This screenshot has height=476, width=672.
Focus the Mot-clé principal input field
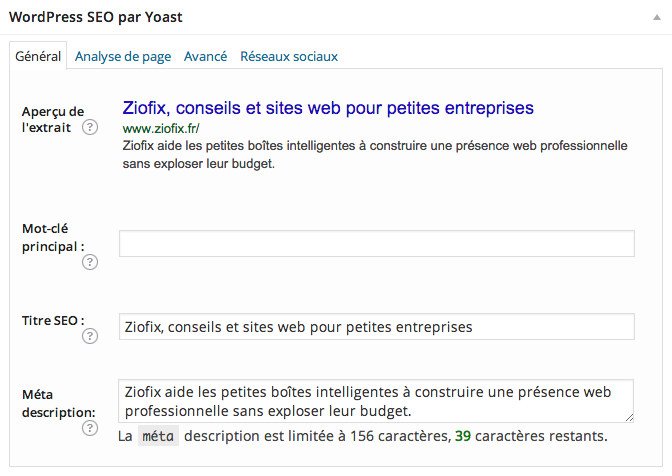(x=377, y=243)
